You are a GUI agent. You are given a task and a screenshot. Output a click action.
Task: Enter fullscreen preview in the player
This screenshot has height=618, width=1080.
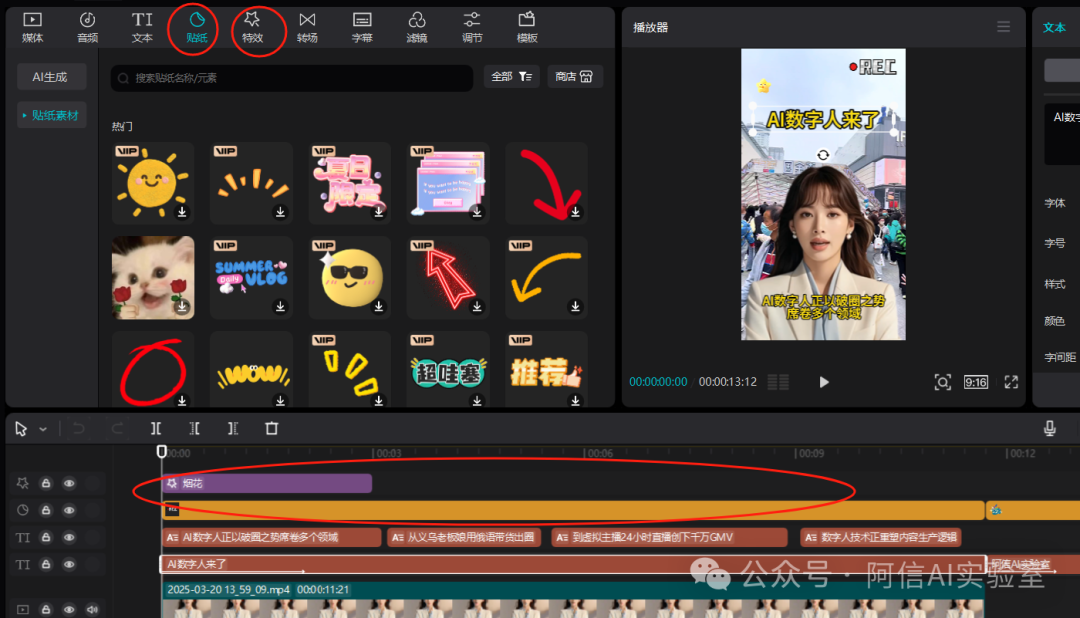click(x=1011, y=382)
